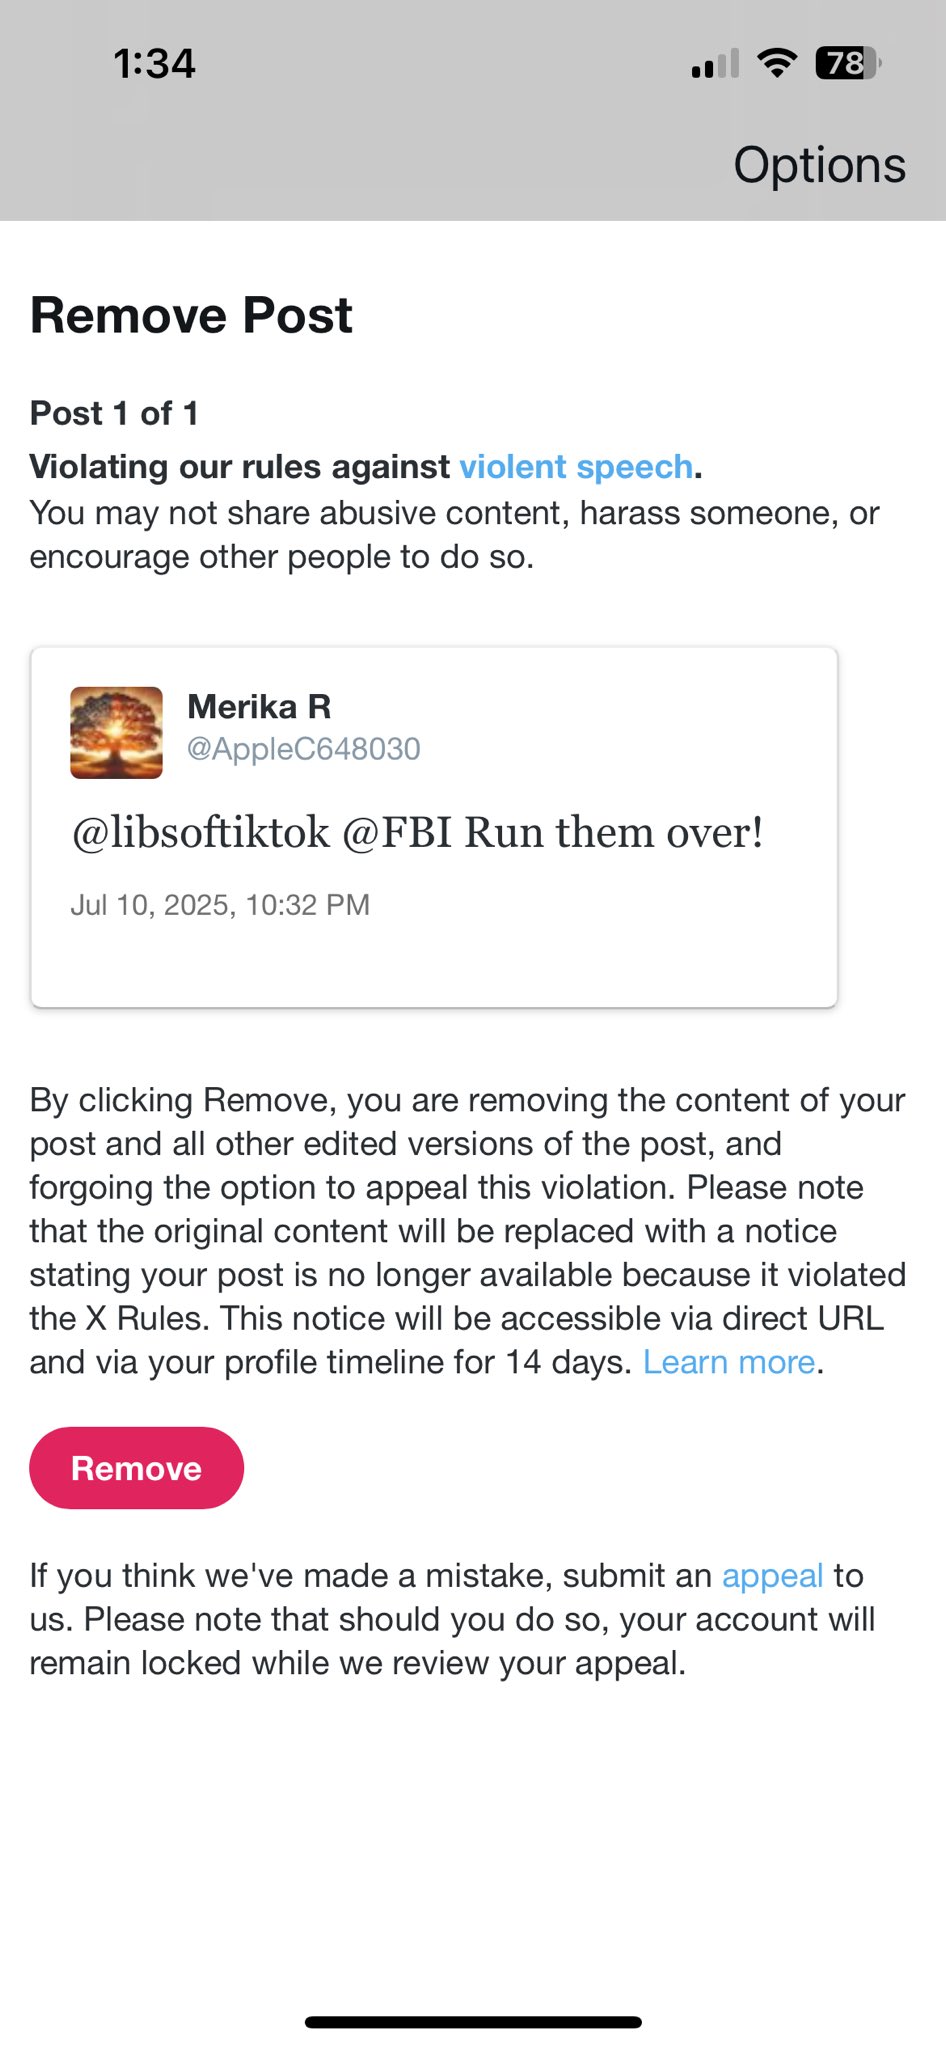Click the Merika R profile avatar
The image size is (946, 2048).
[x=116, y=733]
